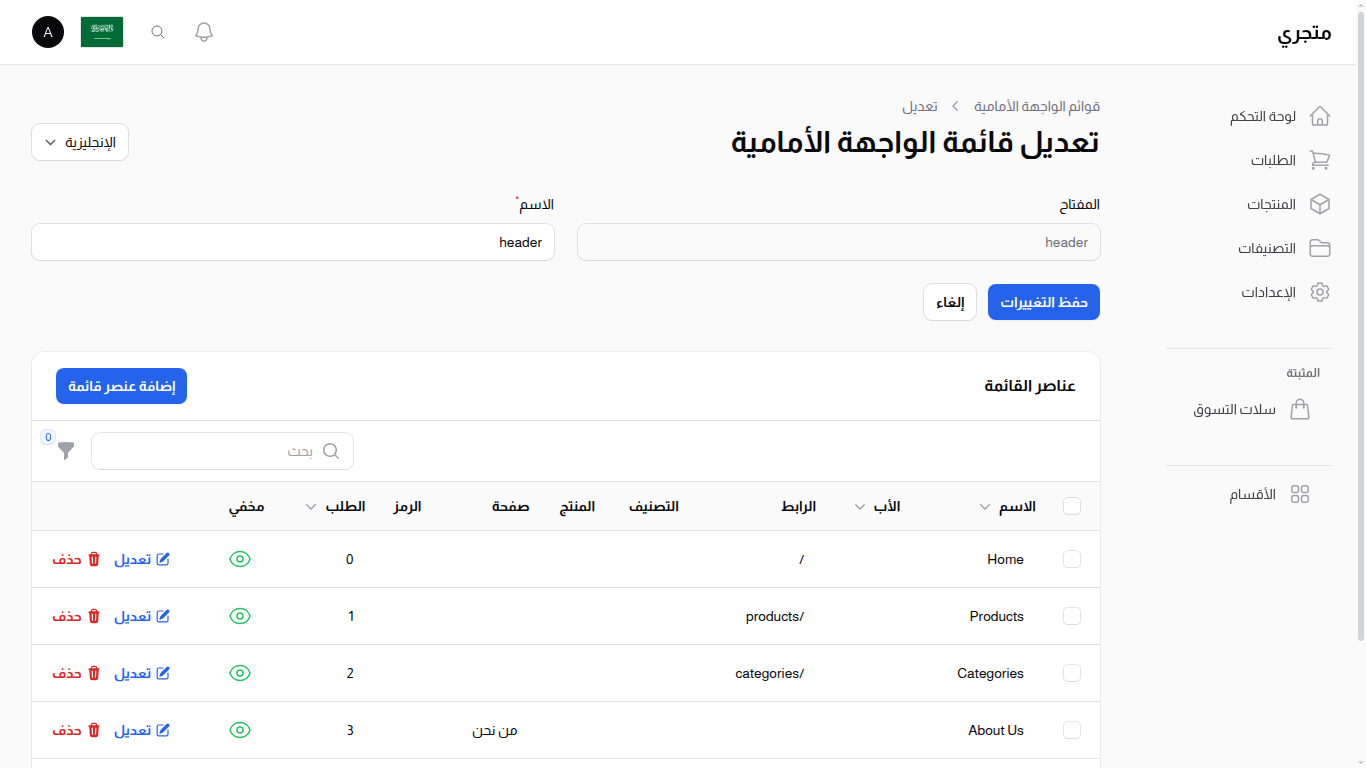Expand the الطلب column sort arrow
This screenshot has height=768, width=1366.
[x=311, y=506]
